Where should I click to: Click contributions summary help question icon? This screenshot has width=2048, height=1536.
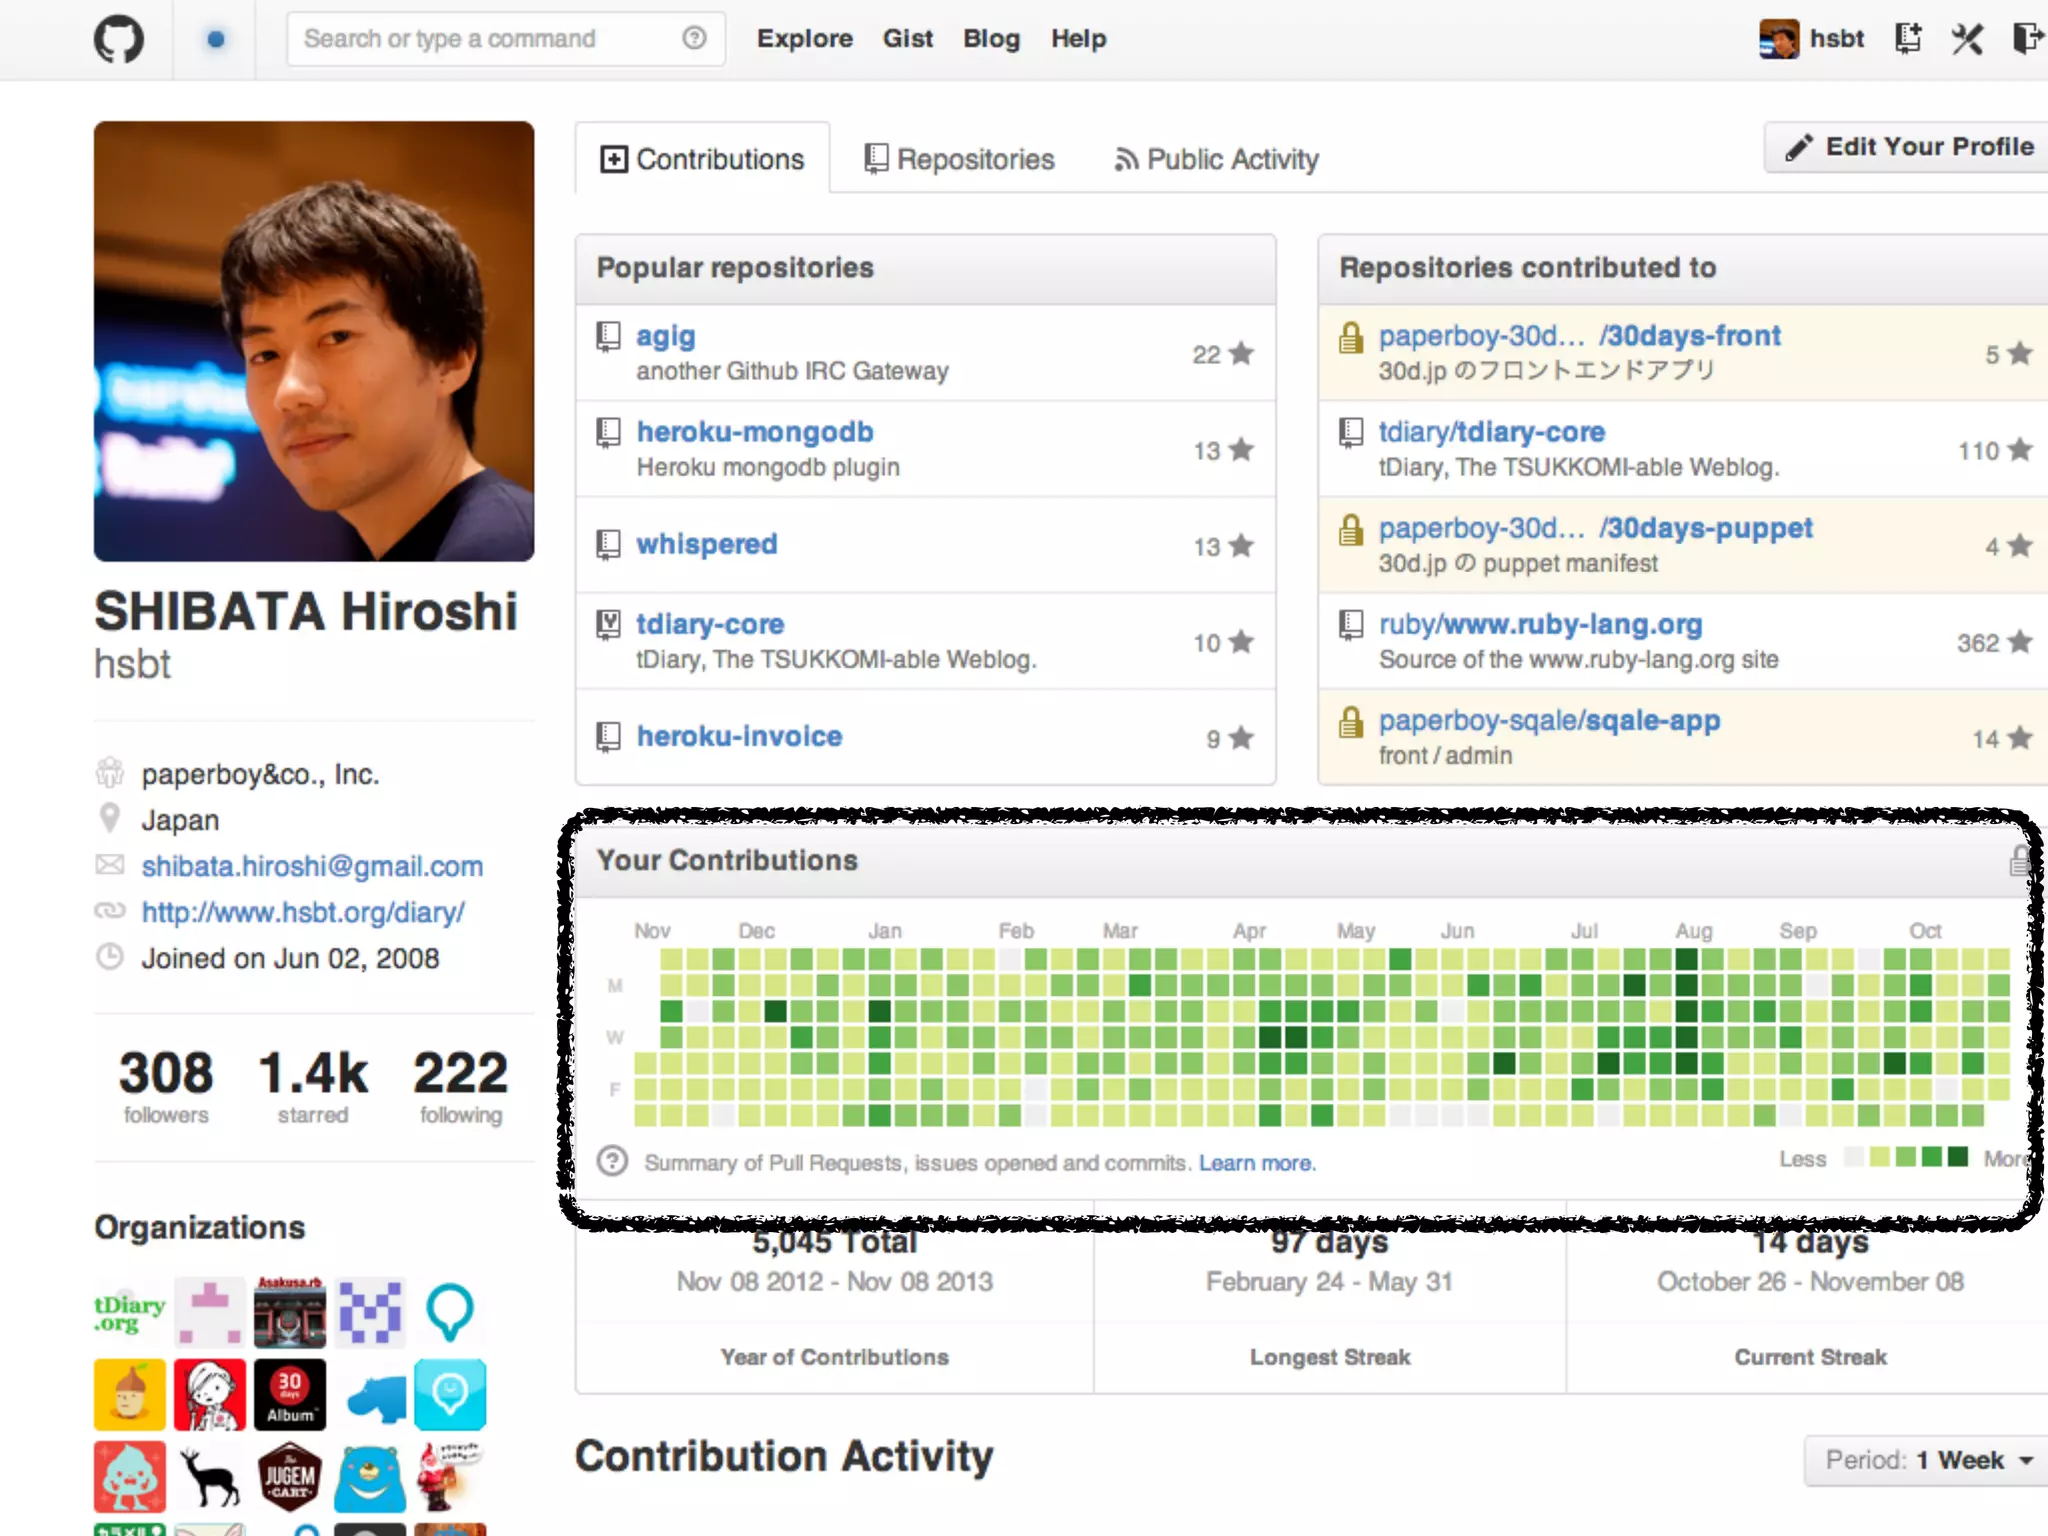click(612, 1162)
